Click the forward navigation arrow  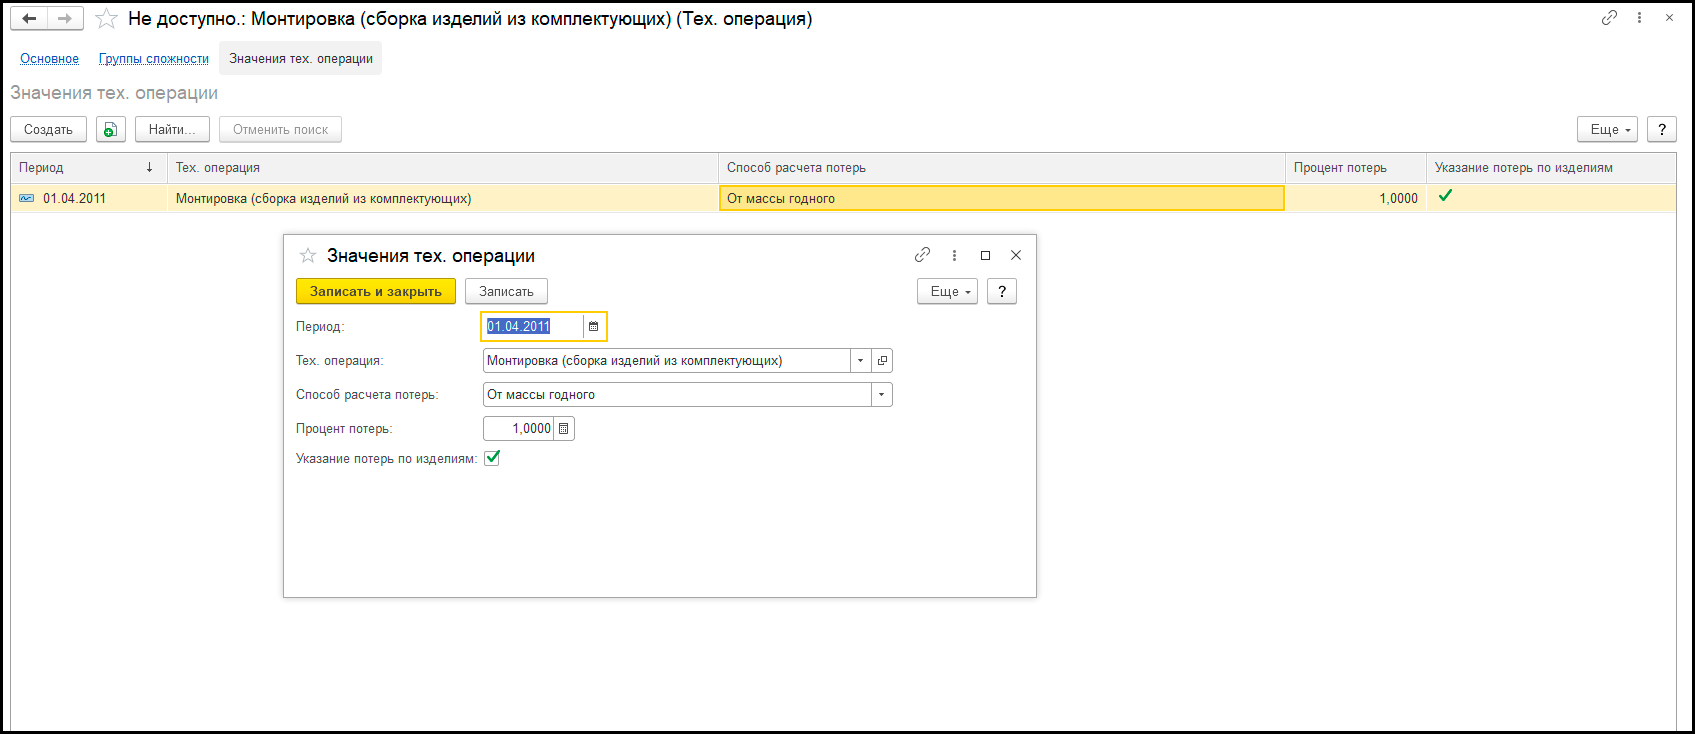click(65, 19)
